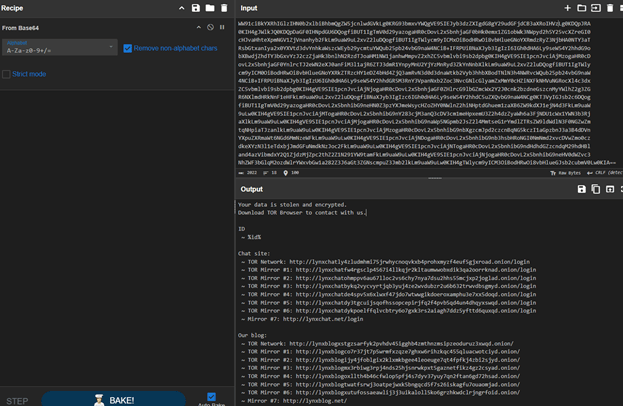623x406 pixels.
Task: Click the BAKE! button
Action: (113, 399)
